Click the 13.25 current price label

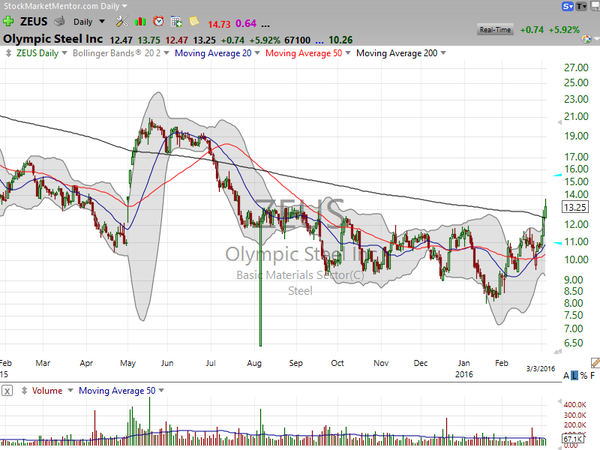[575, 207]
